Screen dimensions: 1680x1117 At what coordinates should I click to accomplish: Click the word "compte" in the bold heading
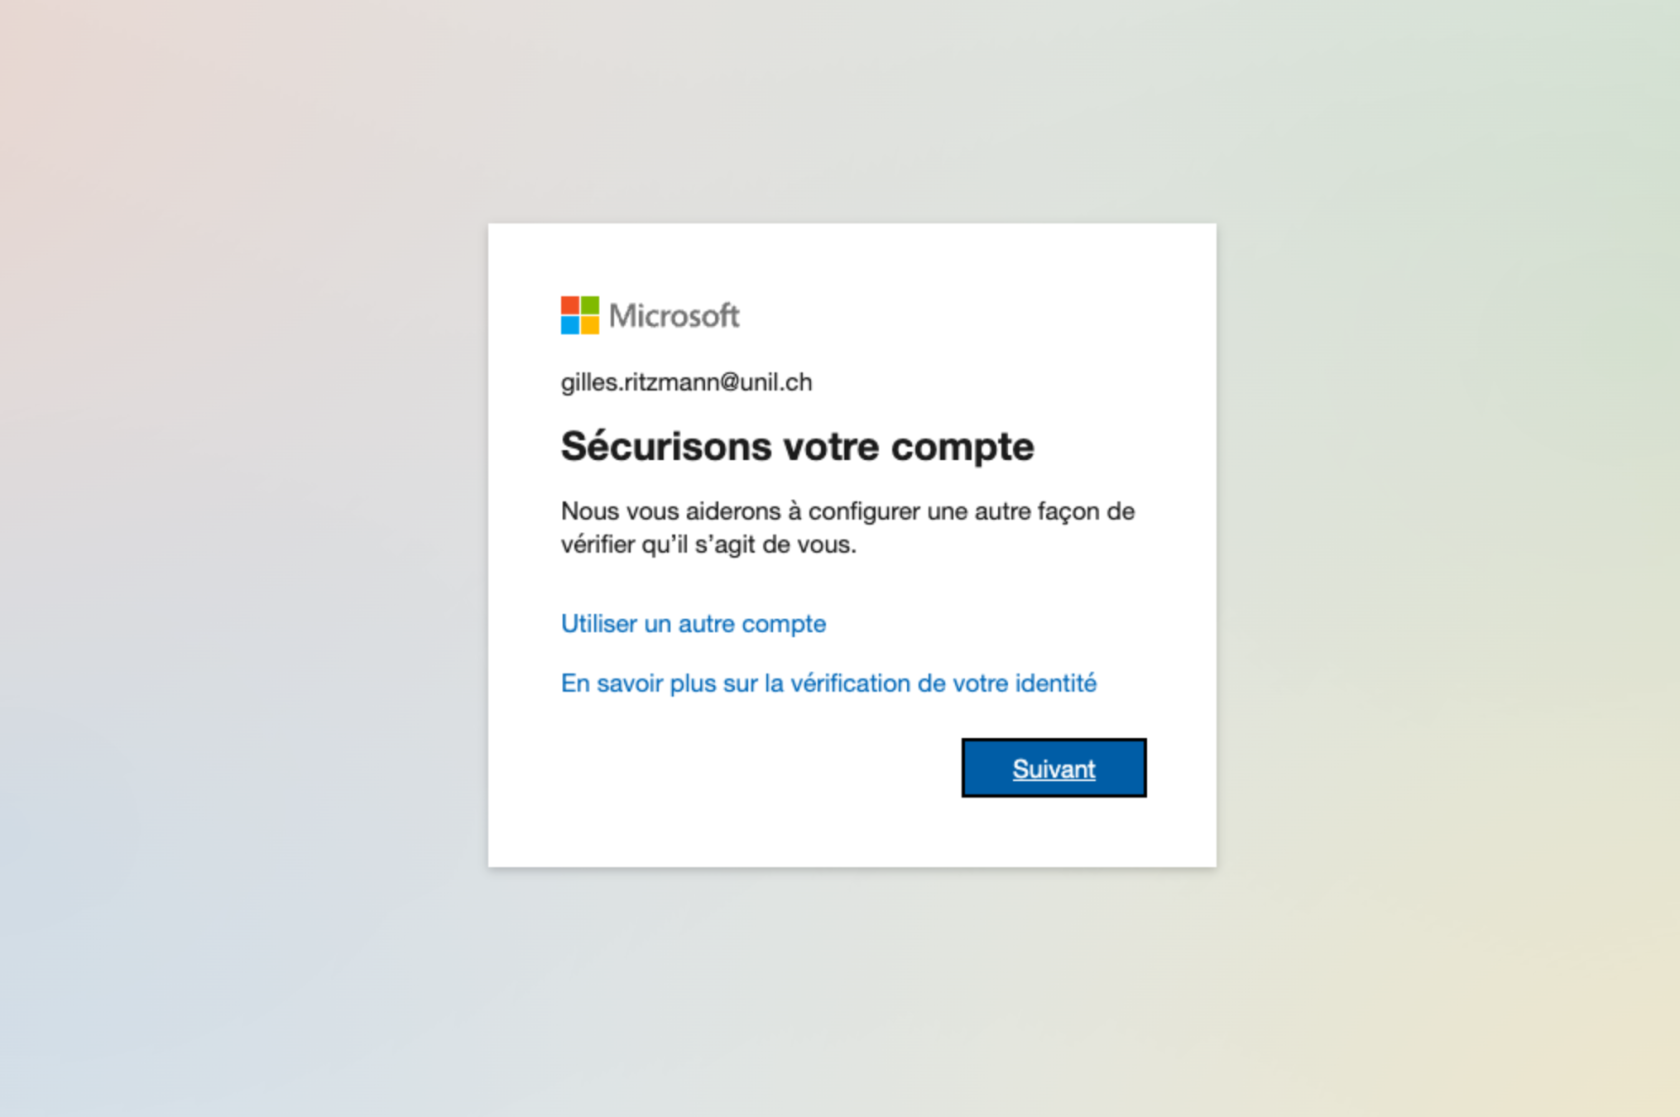(x=962, y=446)
